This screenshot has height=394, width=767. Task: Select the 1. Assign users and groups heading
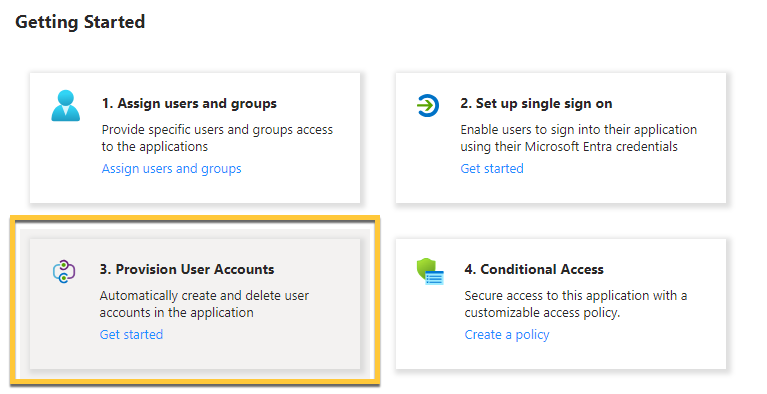(189, 103)
